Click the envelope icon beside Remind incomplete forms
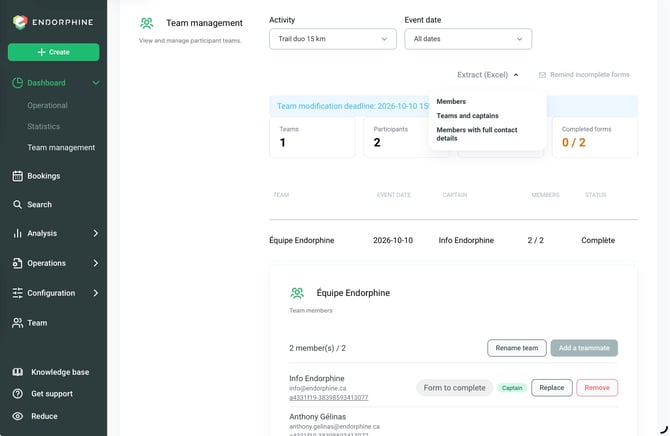The image size is (670, 436). pos(542,75)
